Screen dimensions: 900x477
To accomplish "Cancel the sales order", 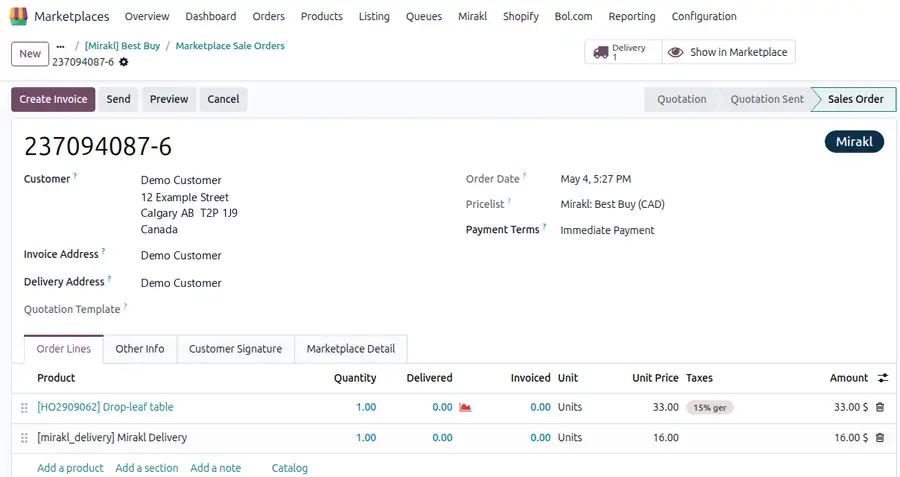I will pyautogui.click(x=223, y=99).
